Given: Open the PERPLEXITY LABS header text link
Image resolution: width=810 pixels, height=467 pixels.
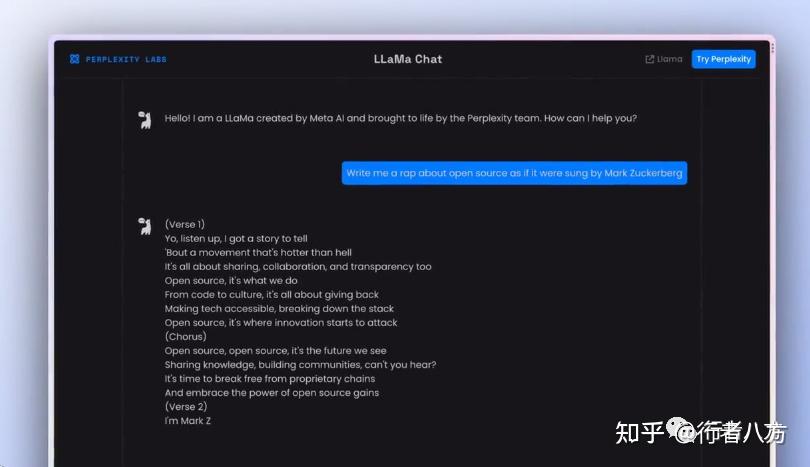Looking at the screenshot, I should click(x=126, y=59).
